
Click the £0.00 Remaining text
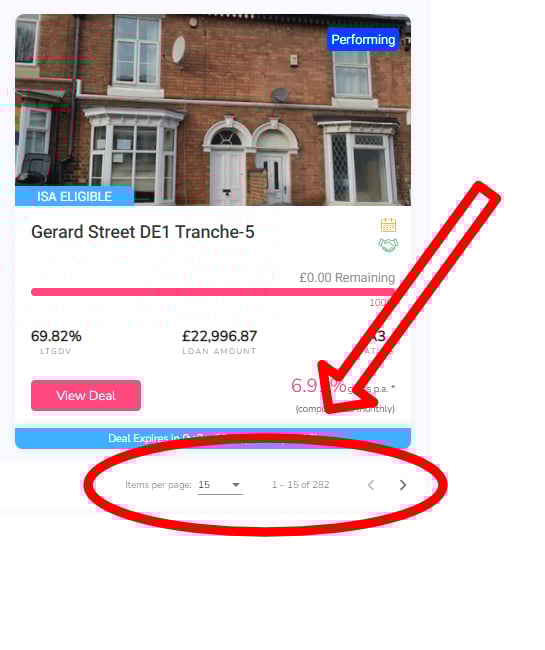(347, 277)
